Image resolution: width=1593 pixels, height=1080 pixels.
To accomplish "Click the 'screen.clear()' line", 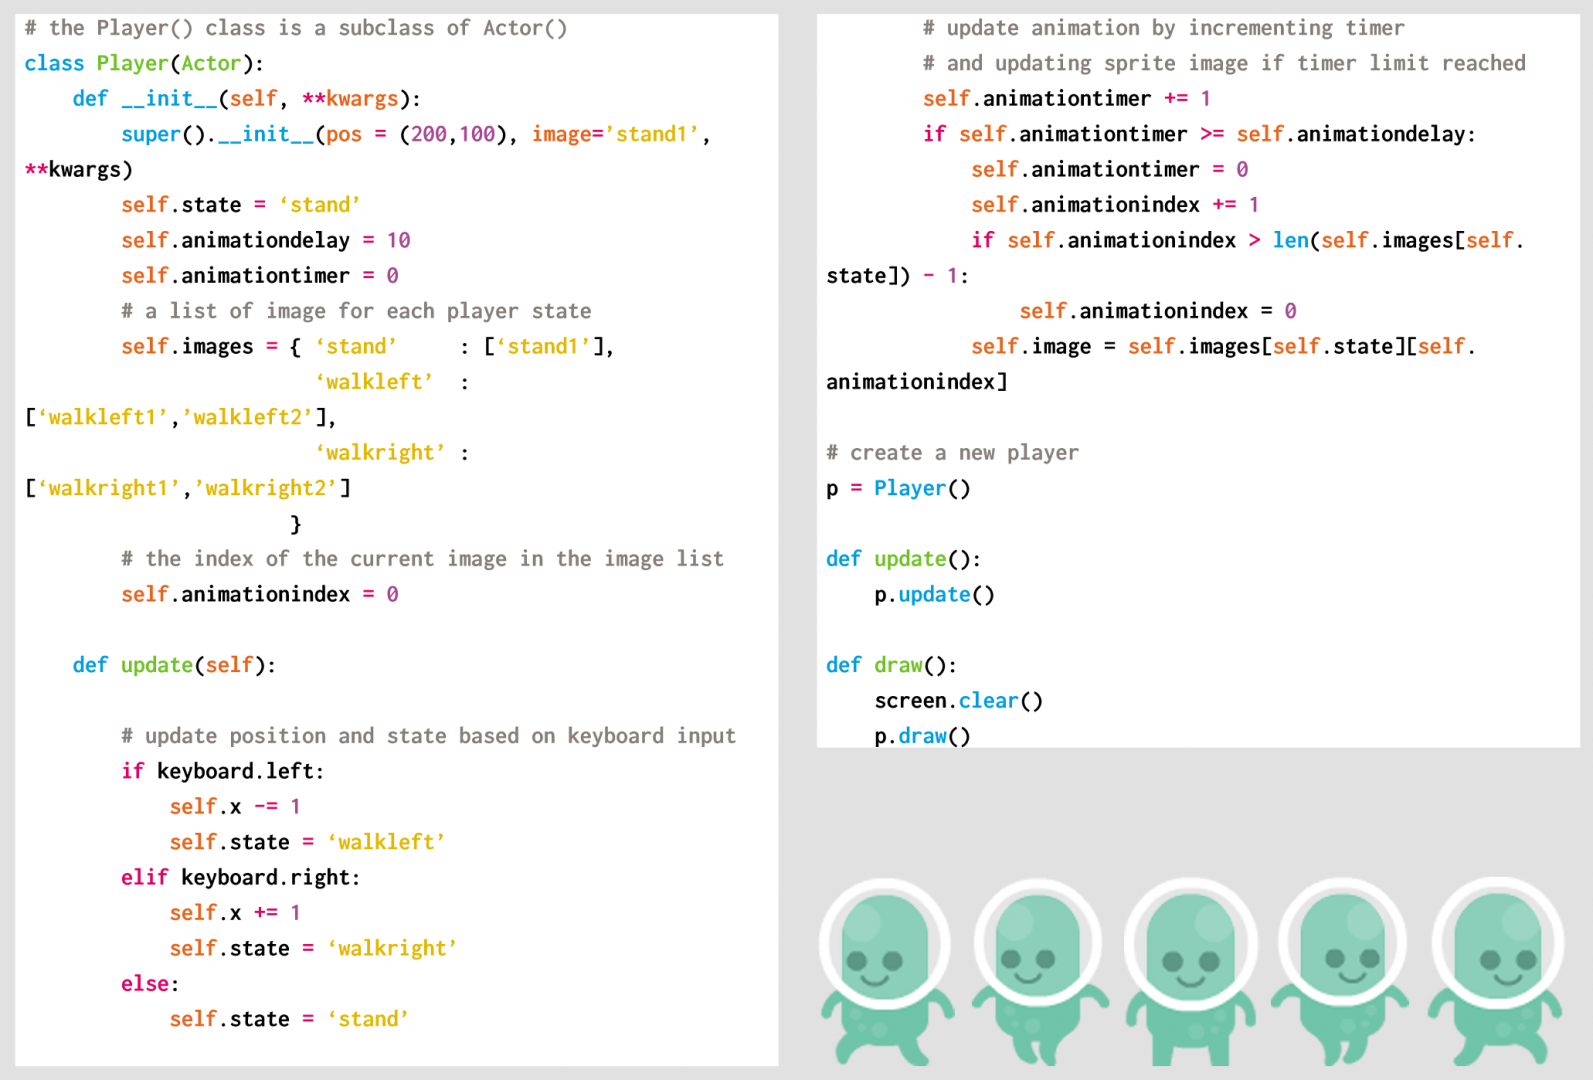I will [x=958, y=701].
